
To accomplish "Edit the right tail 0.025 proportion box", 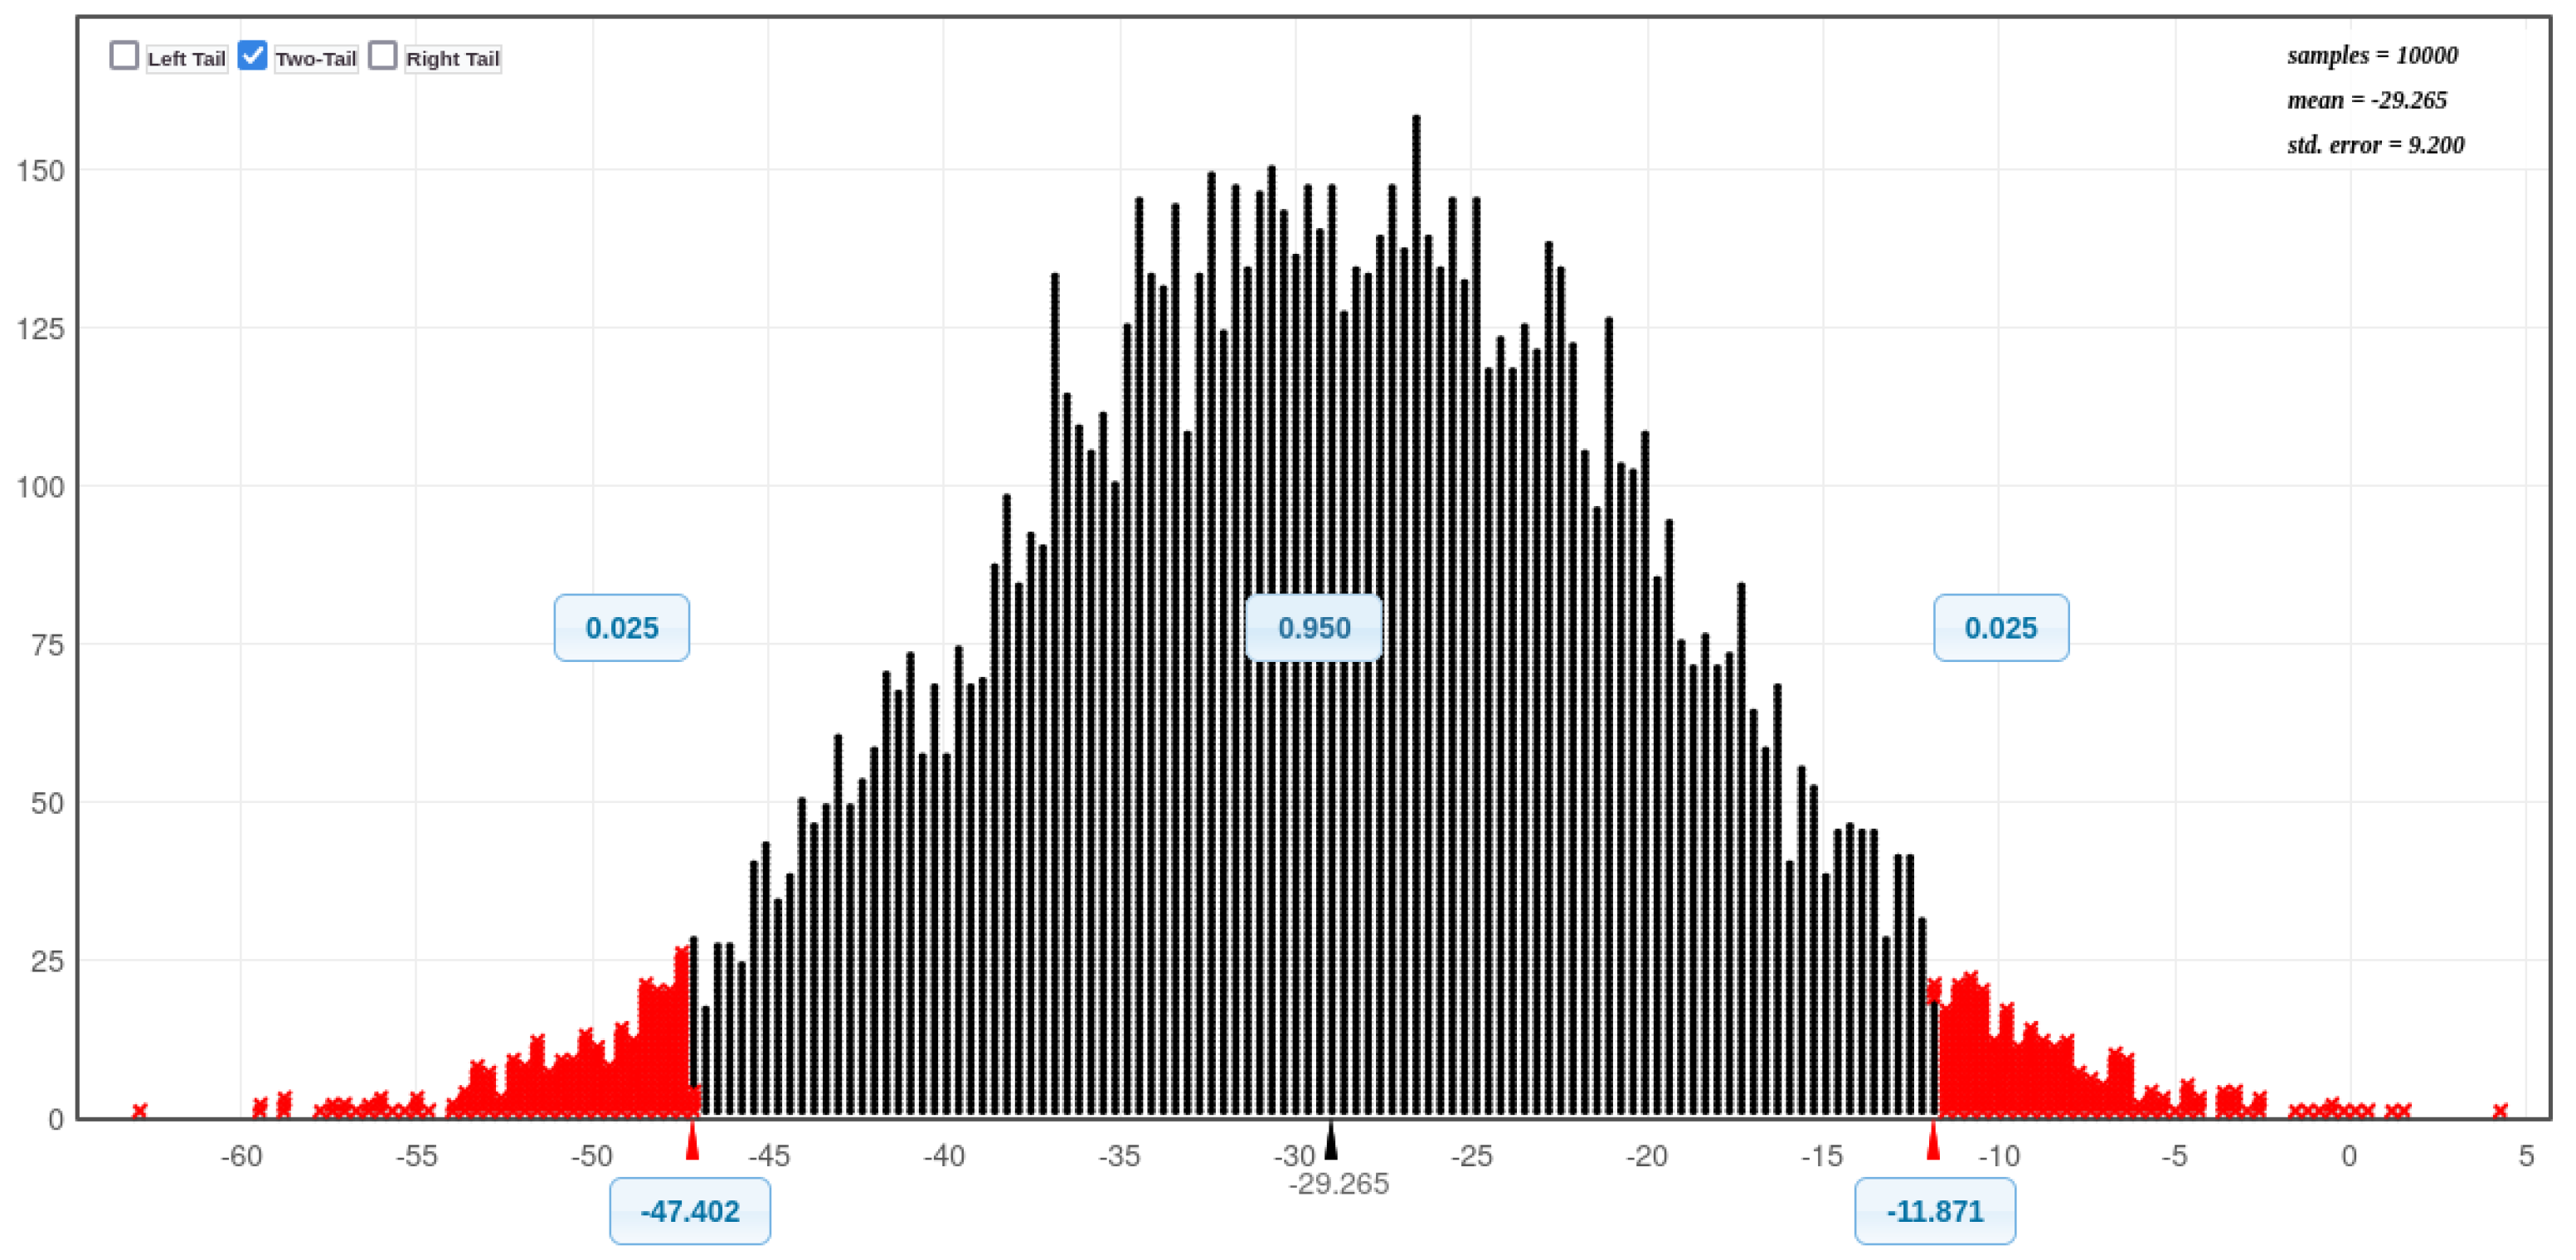I will [2000, 628].
